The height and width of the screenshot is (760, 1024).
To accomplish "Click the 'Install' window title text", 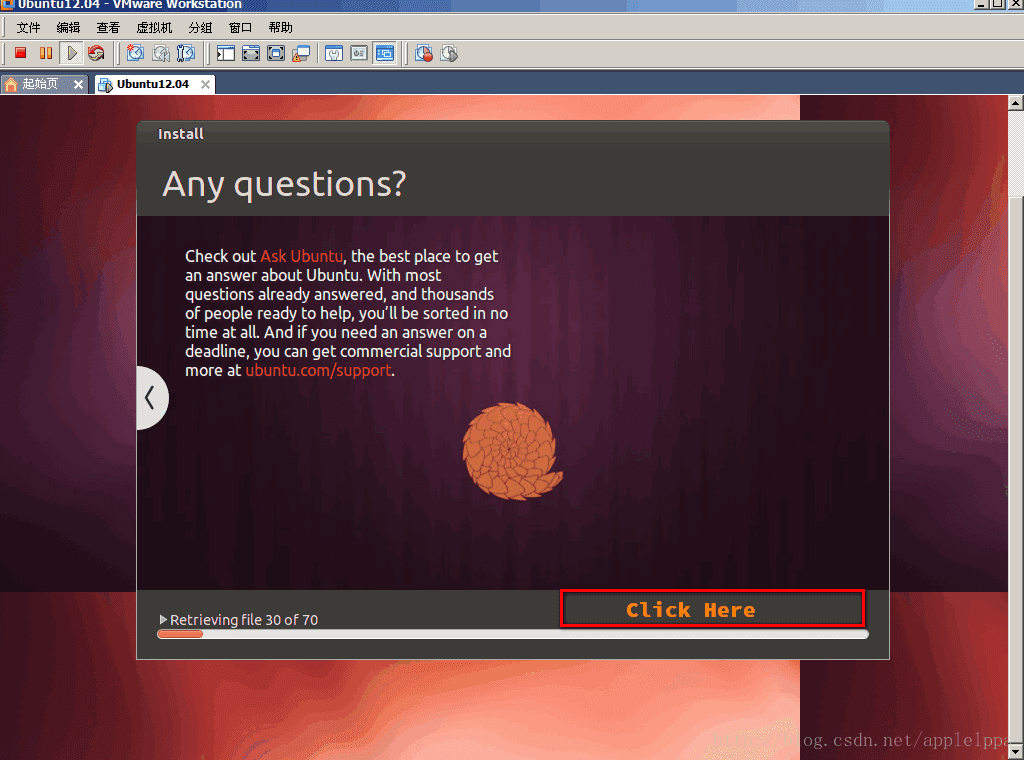I will pyautogui.click(x=181, y=134).
